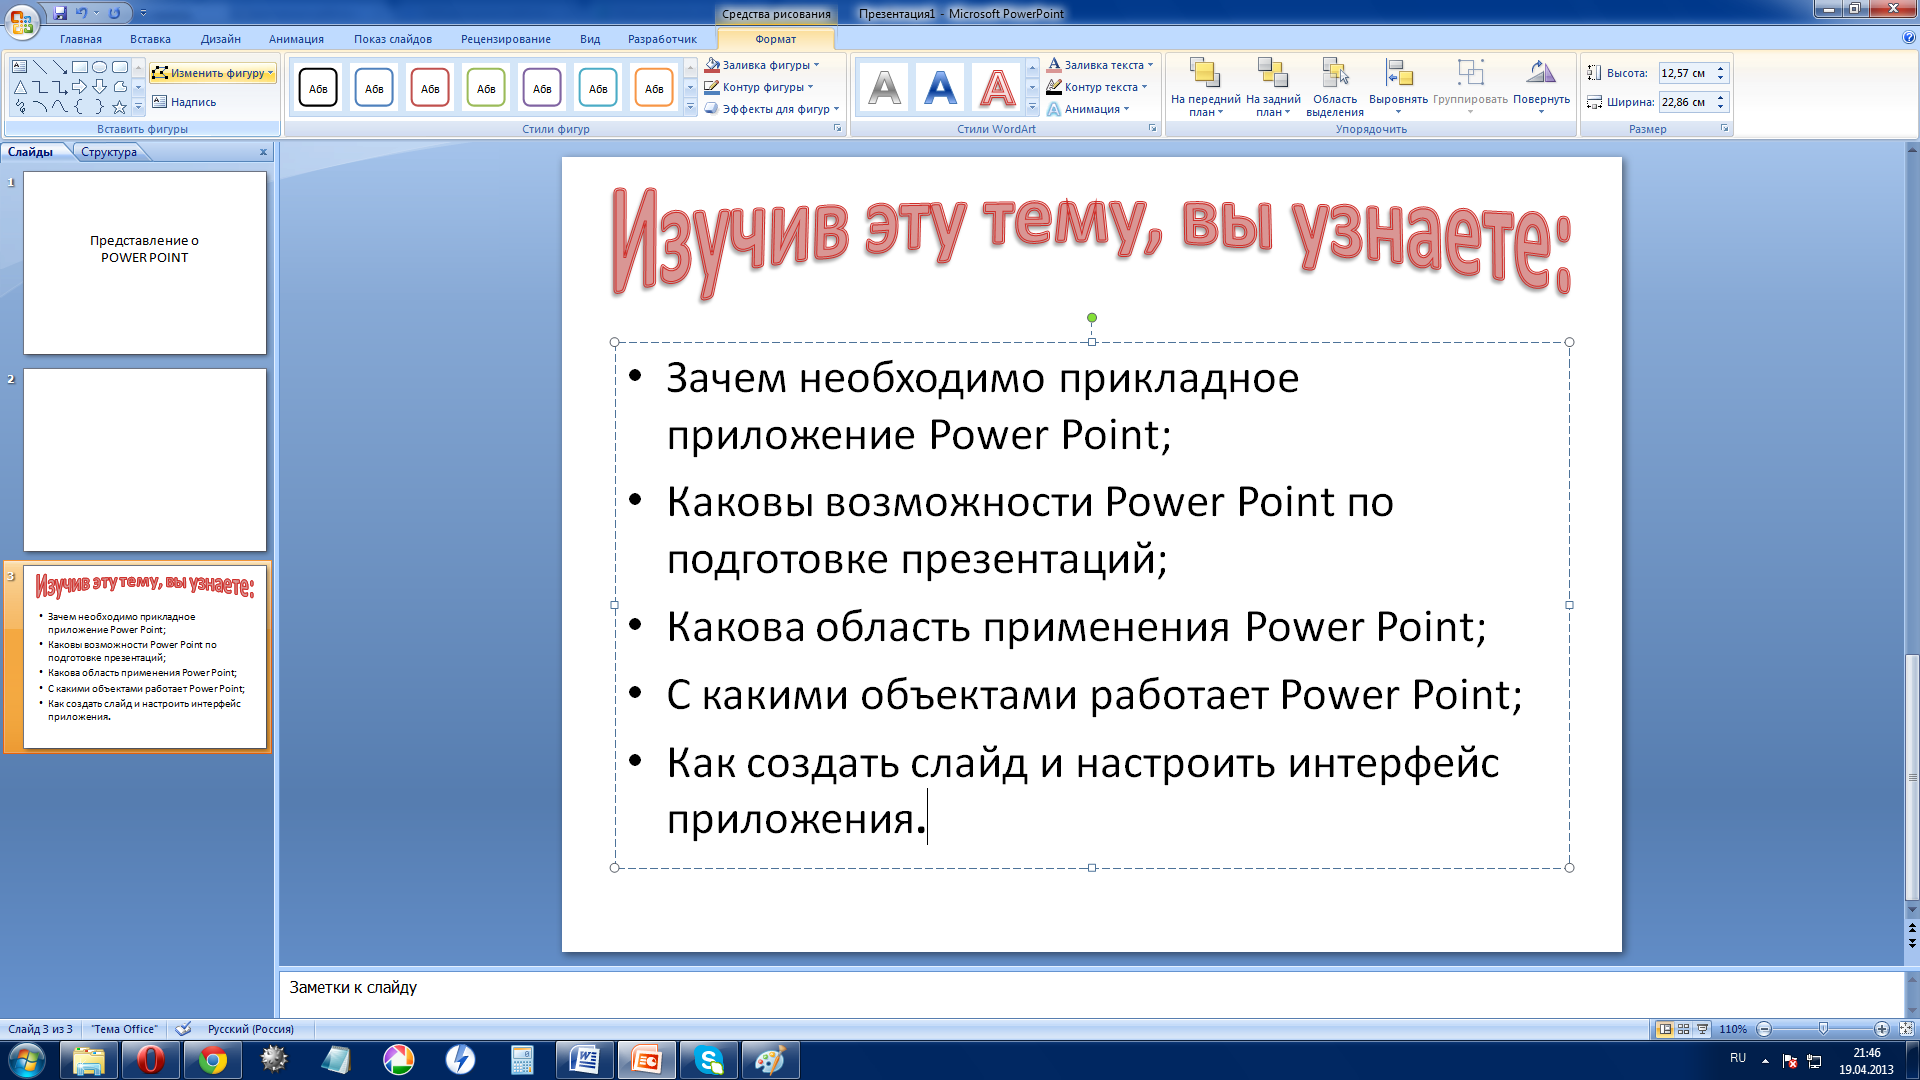1920x1080 pixels.
Task: Expand the WordArt styles gallery
Action: pyautogui.click(x=1033, y=107)
